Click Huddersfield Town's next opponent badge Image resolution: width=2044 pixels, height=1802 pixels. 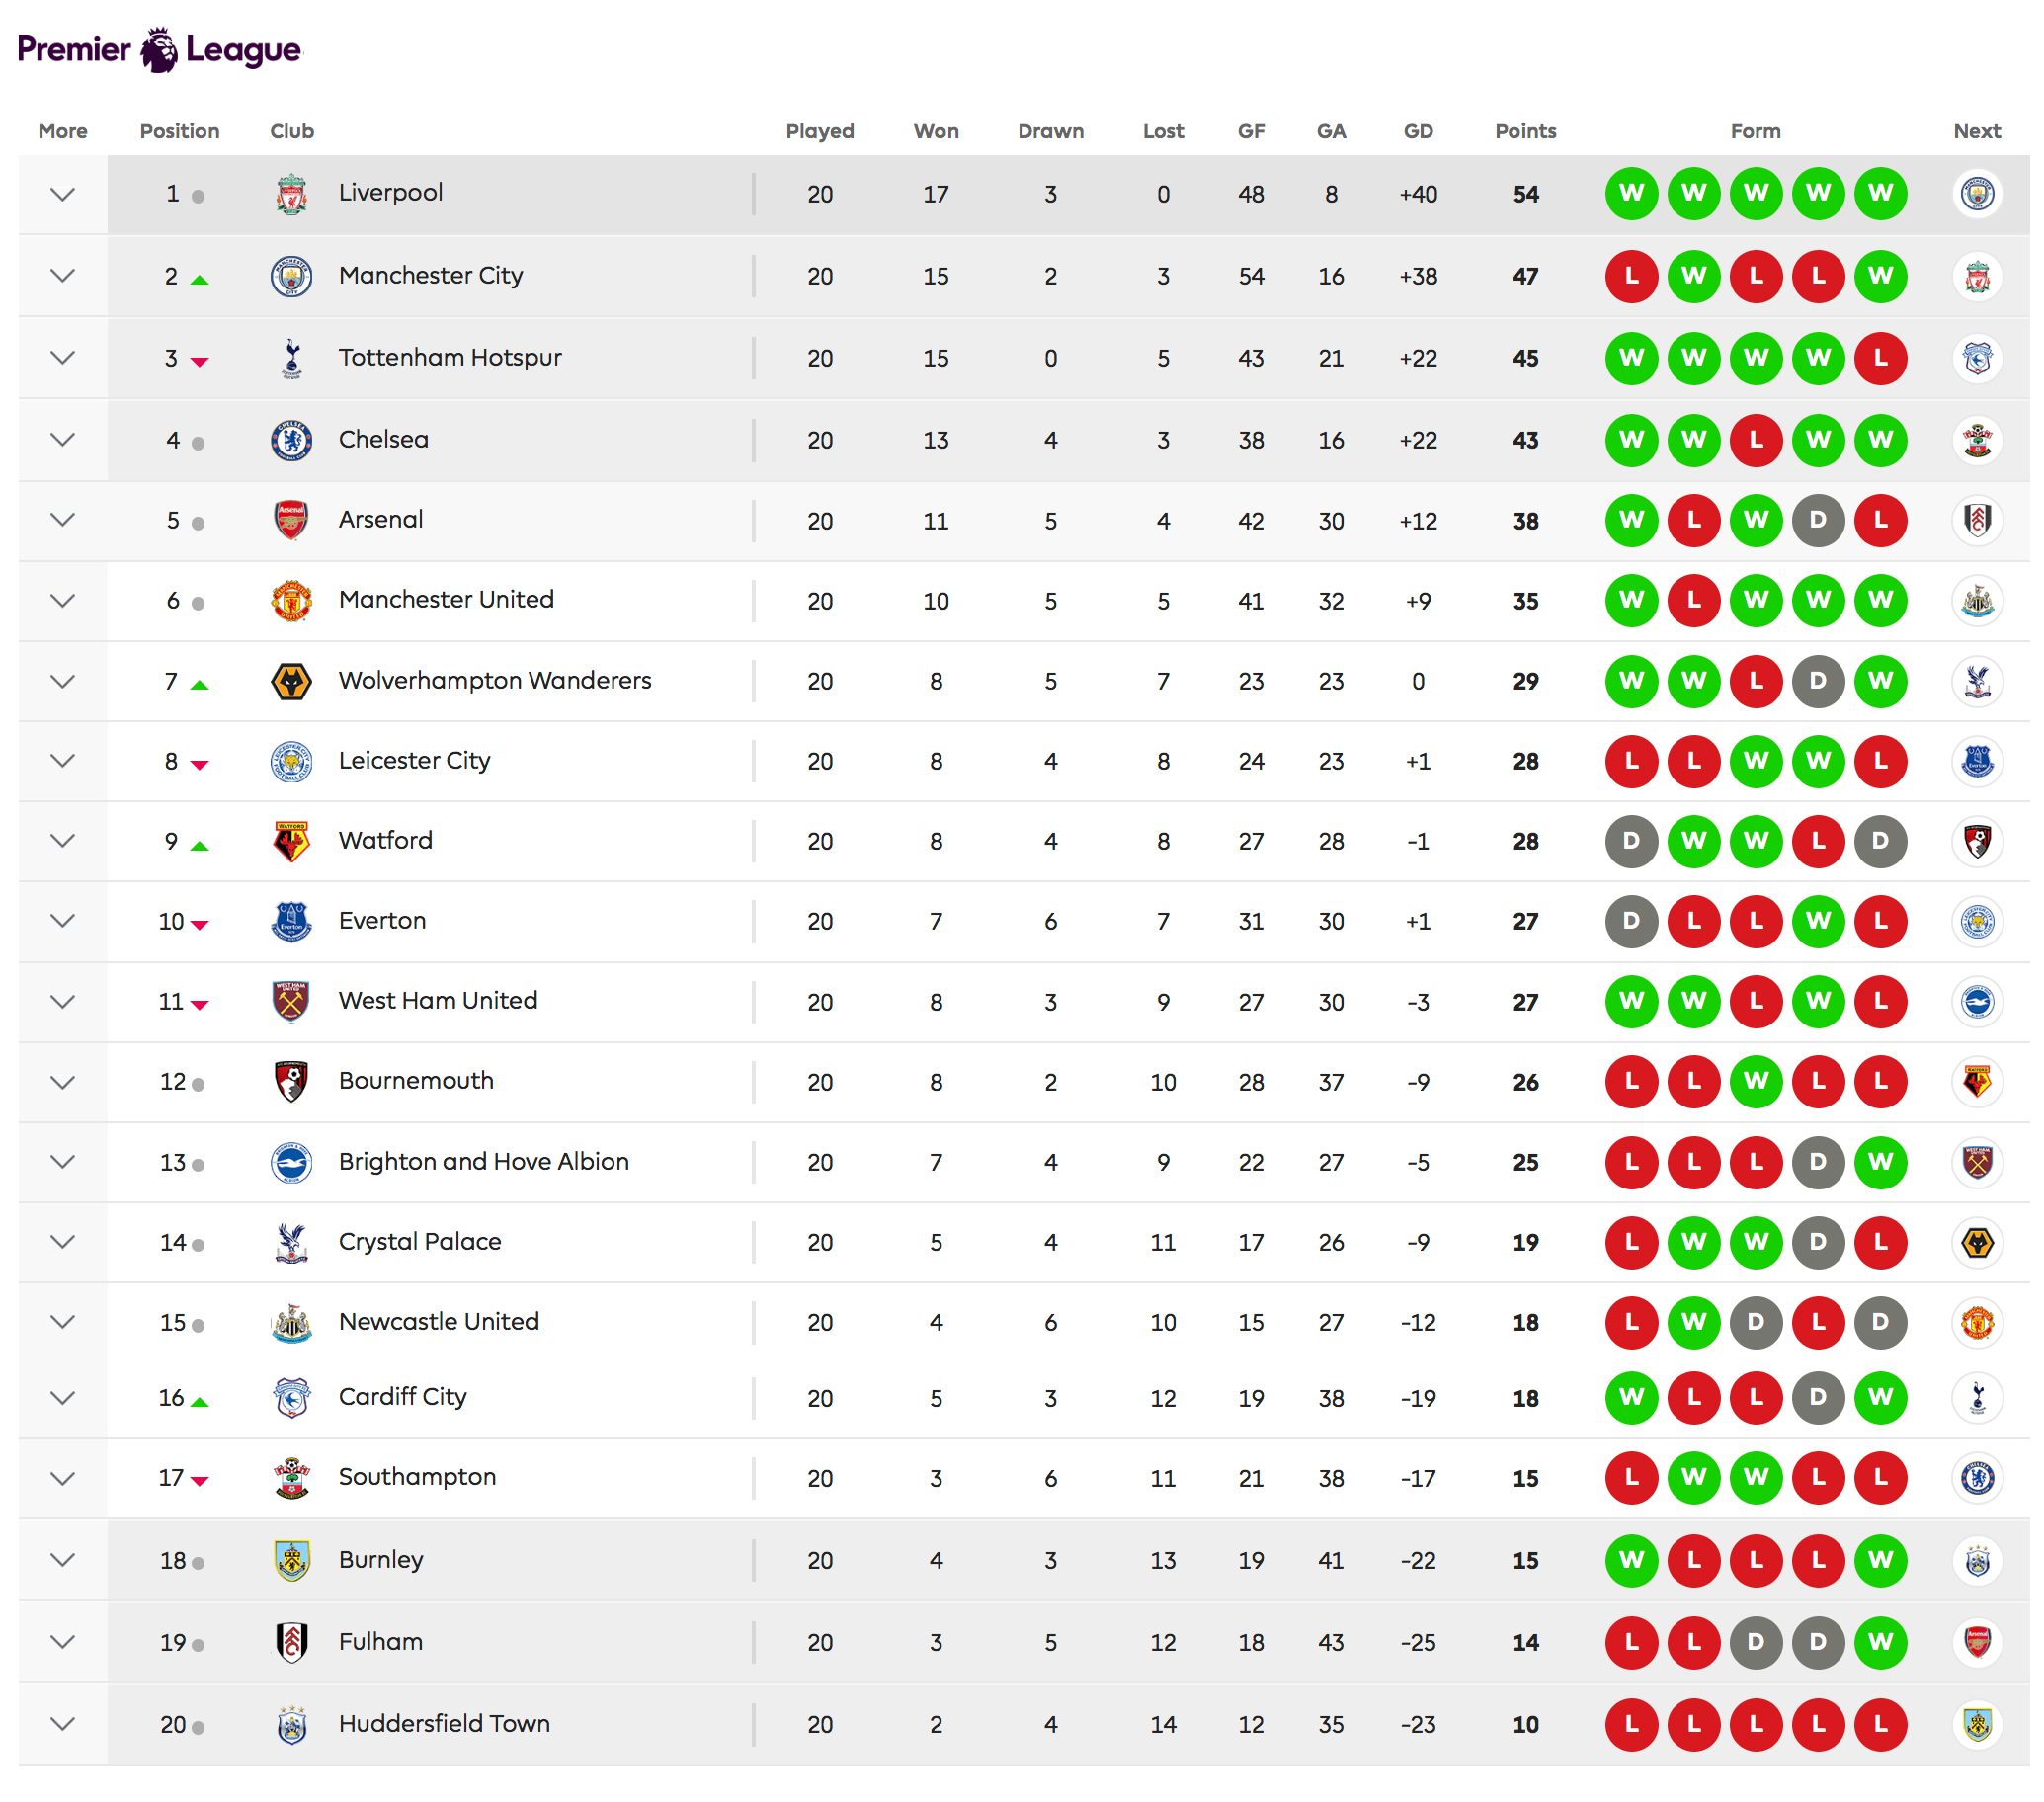pos(1976,1724)
